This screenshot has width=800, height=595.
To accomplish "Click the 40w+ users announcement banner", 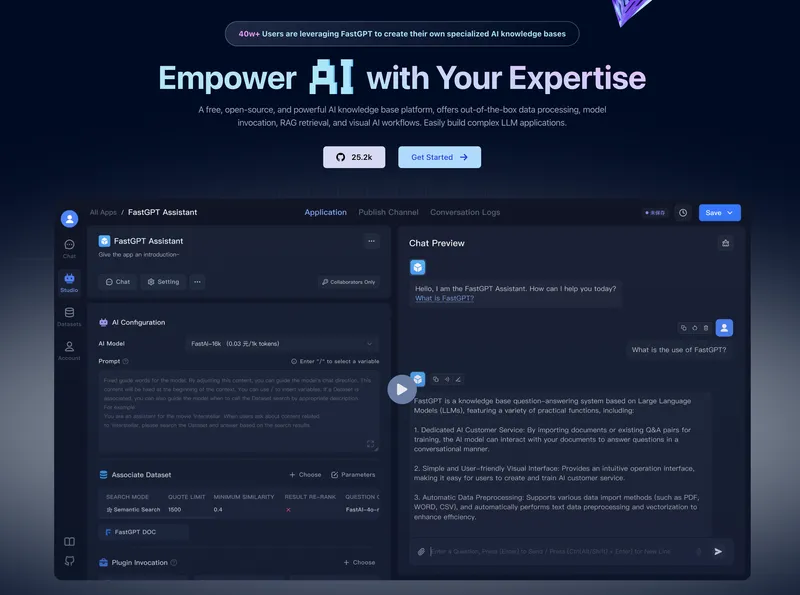I will coord(402,34).
